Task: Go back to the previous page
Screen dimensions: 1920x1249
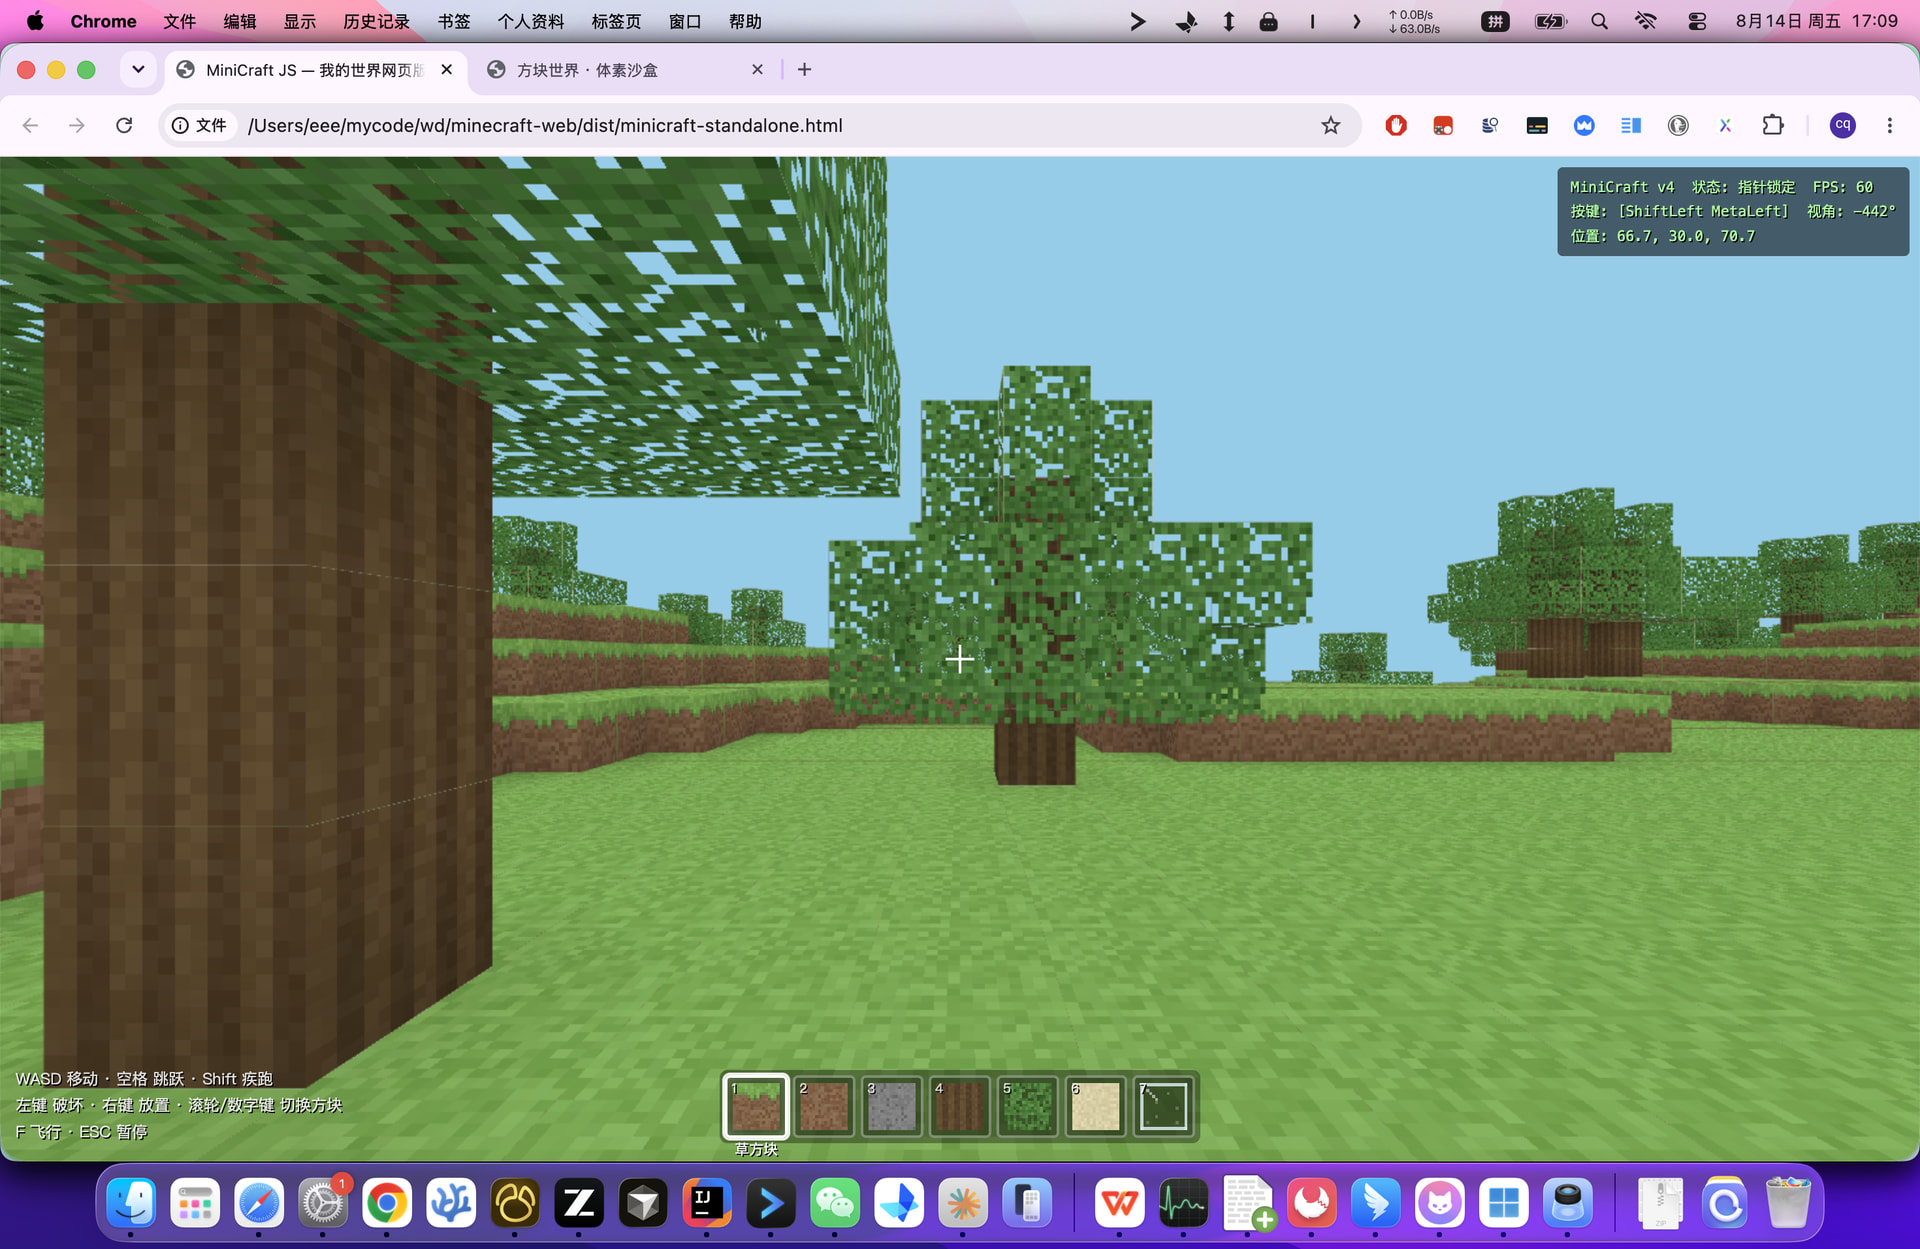Action: click(x=30, y=125)
